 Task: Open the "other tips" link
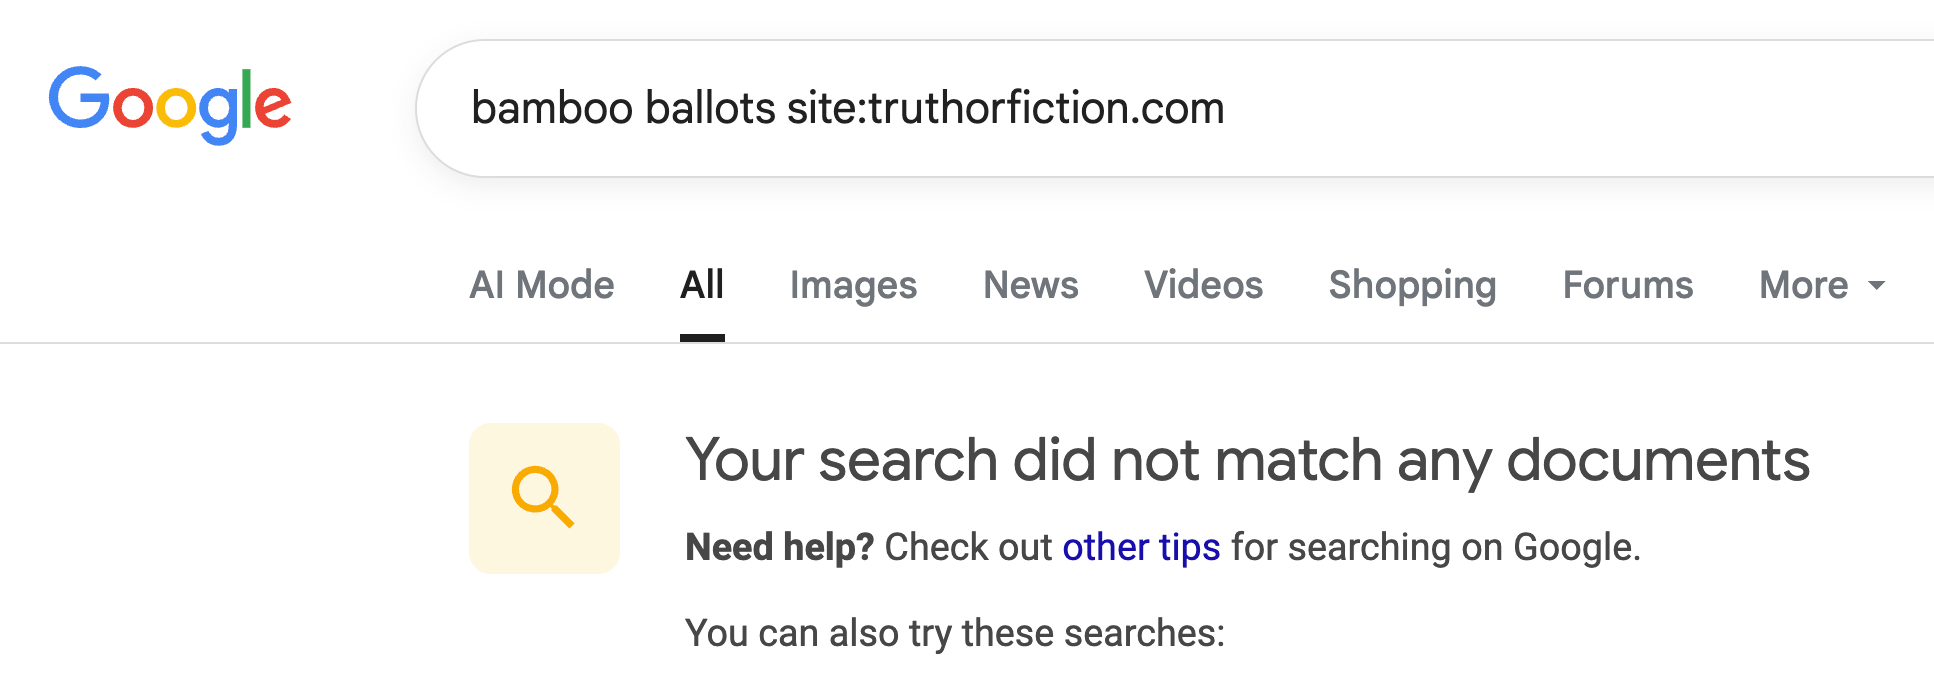[1141, 547]
